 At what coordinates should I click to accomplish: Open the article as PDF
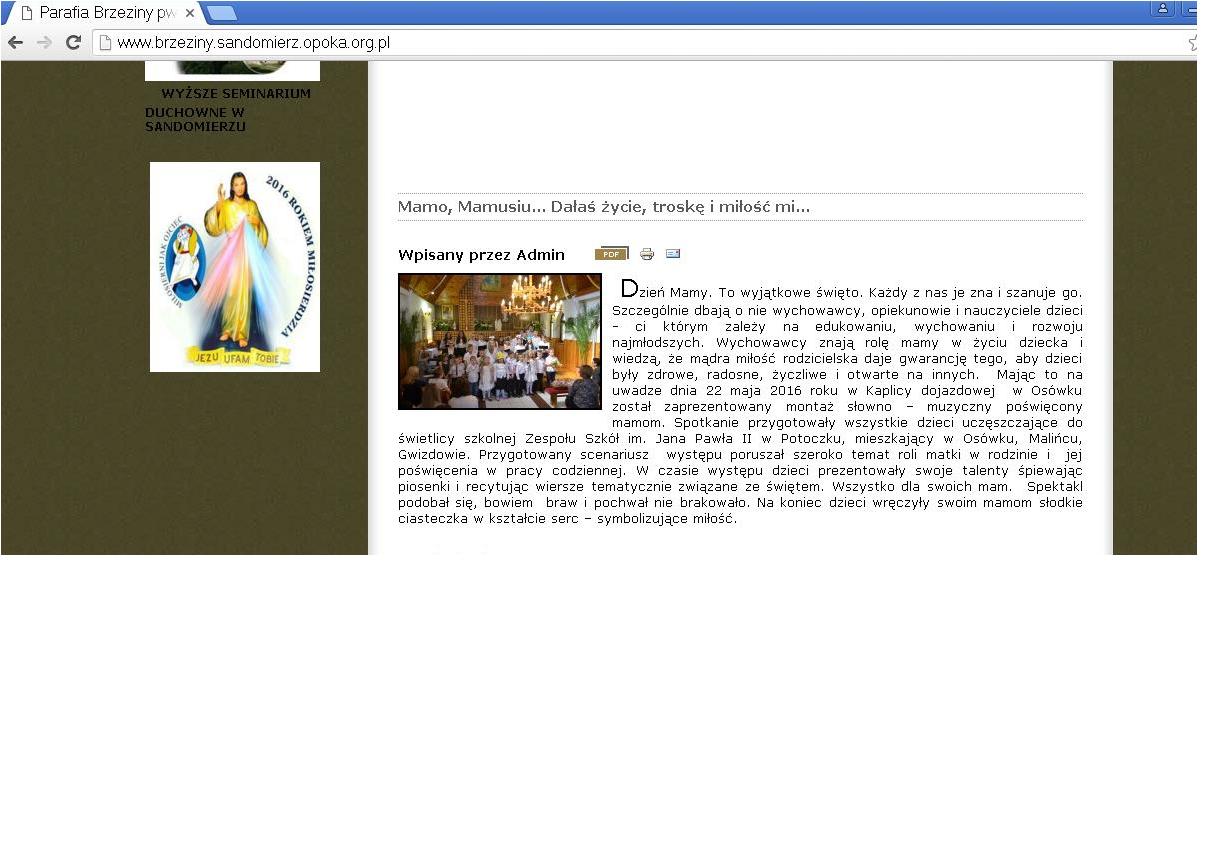click(611, 254)
